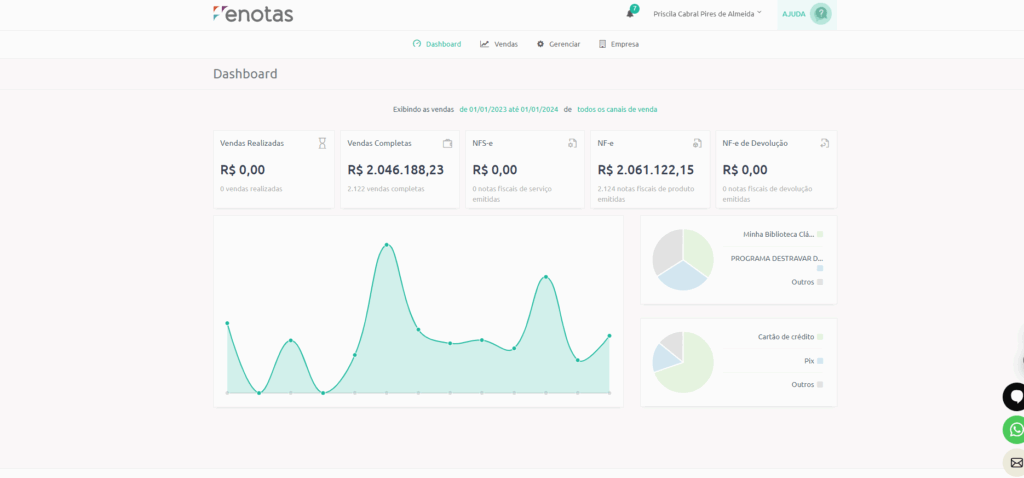Open the Empresa menu
The width and height of the screenshot is (1024, 478).
click(x=618, y=44)
